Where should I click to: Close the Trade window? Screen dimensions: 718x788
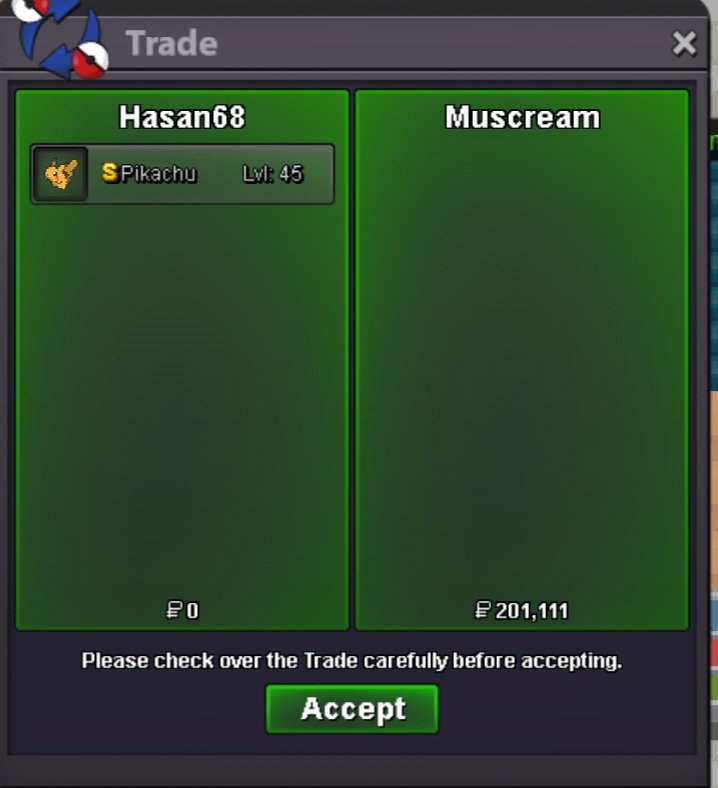(684, 43)
